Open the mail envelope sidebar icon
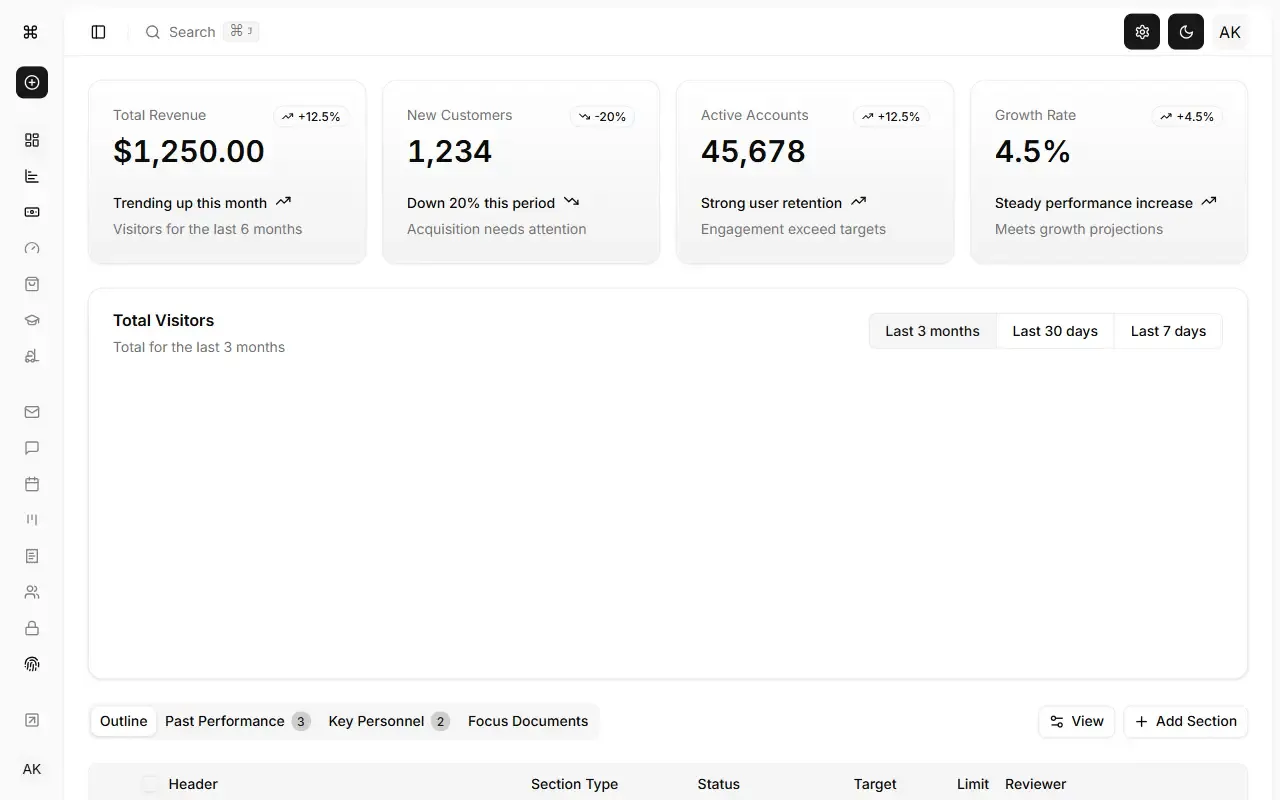This screenshot has width=1280, height=800. click(32, 412)
